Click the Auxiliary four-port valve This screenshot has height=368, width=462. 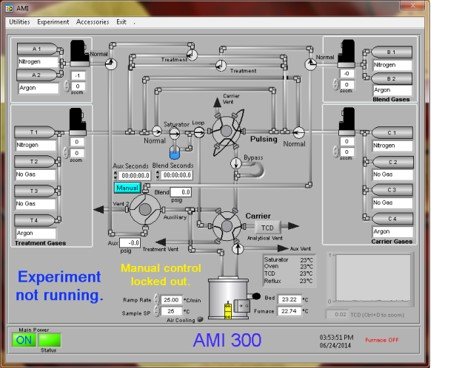[x=145, y=210]
